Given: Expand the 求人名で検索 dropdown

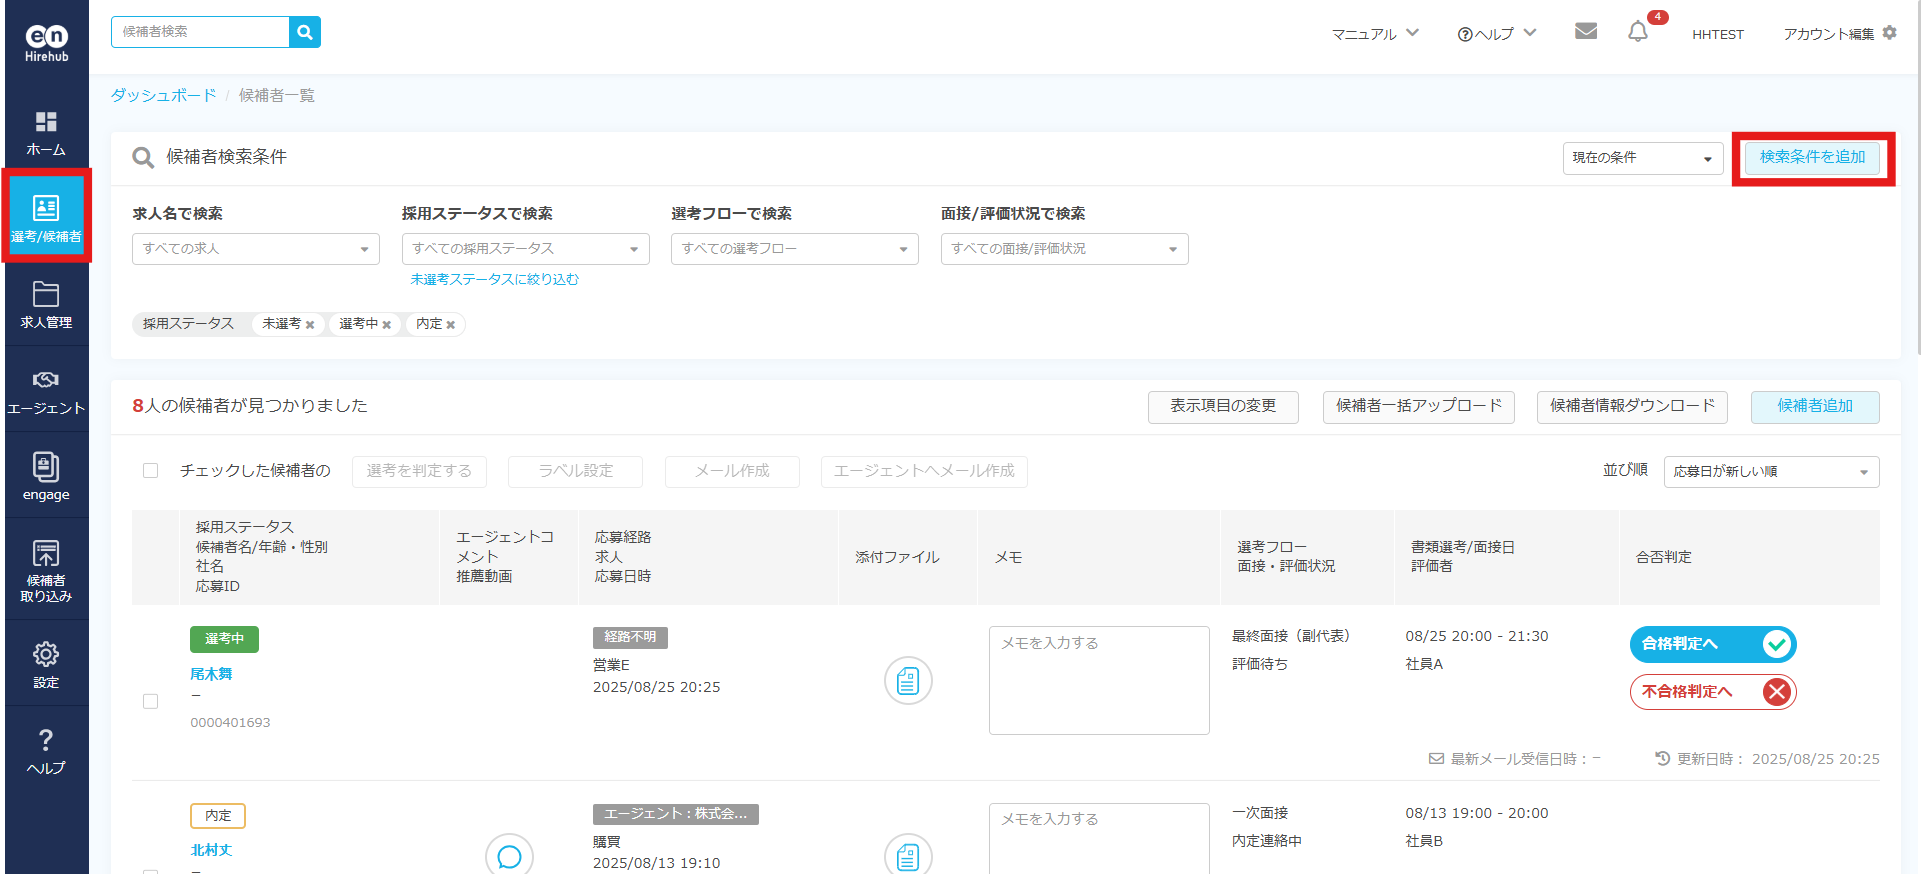Looking at the screenshot, I should pos(255,249).
